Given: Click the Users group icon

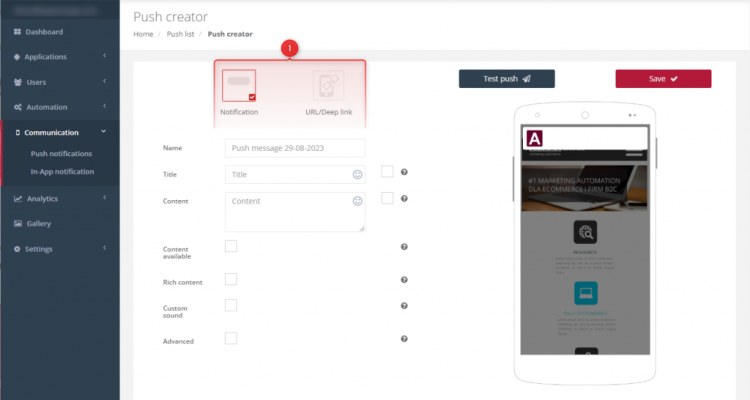Looking at the screenshot, I should (x=18, y=82).
